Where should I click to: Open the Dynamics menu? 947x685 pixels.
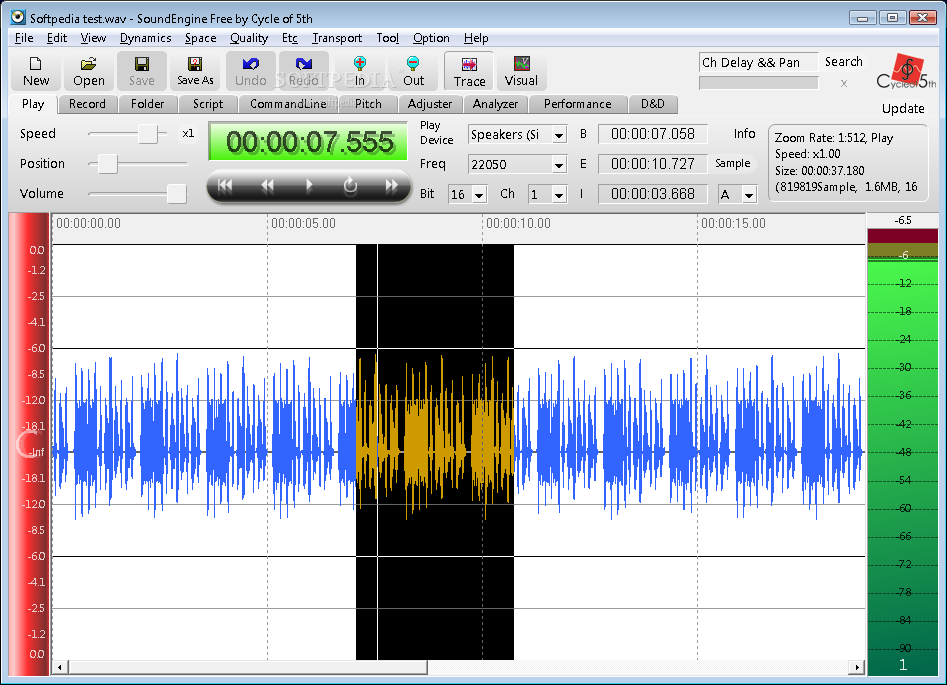point(146,38)
